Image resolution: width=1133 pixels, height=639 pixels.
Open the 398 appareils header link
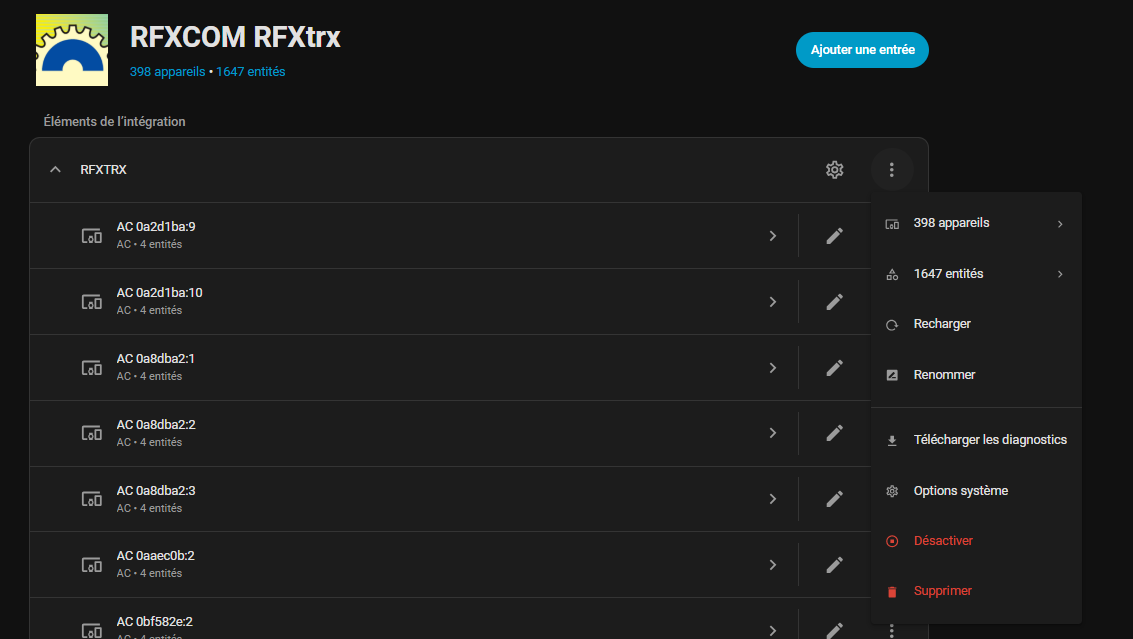click(167, 72)
